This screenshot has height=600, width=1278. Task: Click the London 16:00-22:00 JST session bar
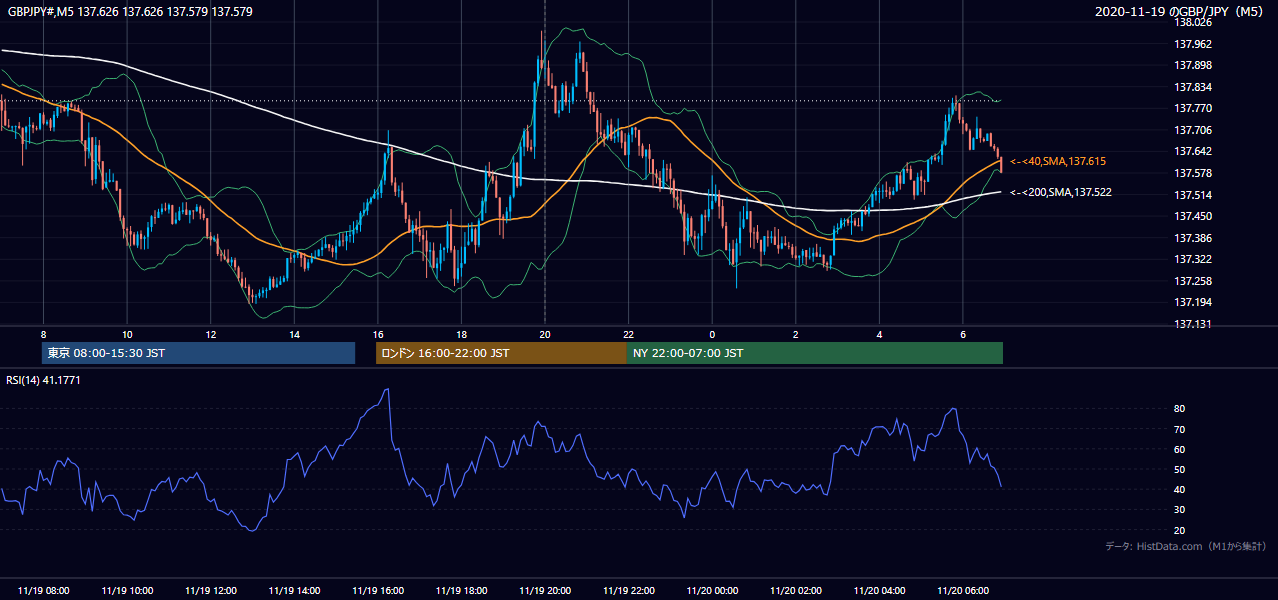(501, 353)
